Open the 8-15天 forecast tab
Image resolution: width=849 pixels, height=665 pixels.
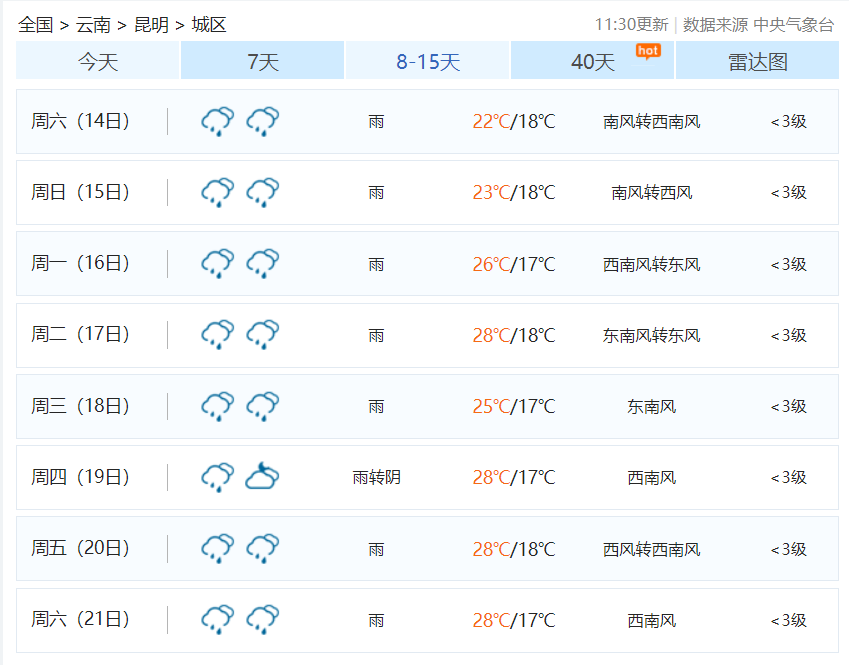click(x=425, y=60)
